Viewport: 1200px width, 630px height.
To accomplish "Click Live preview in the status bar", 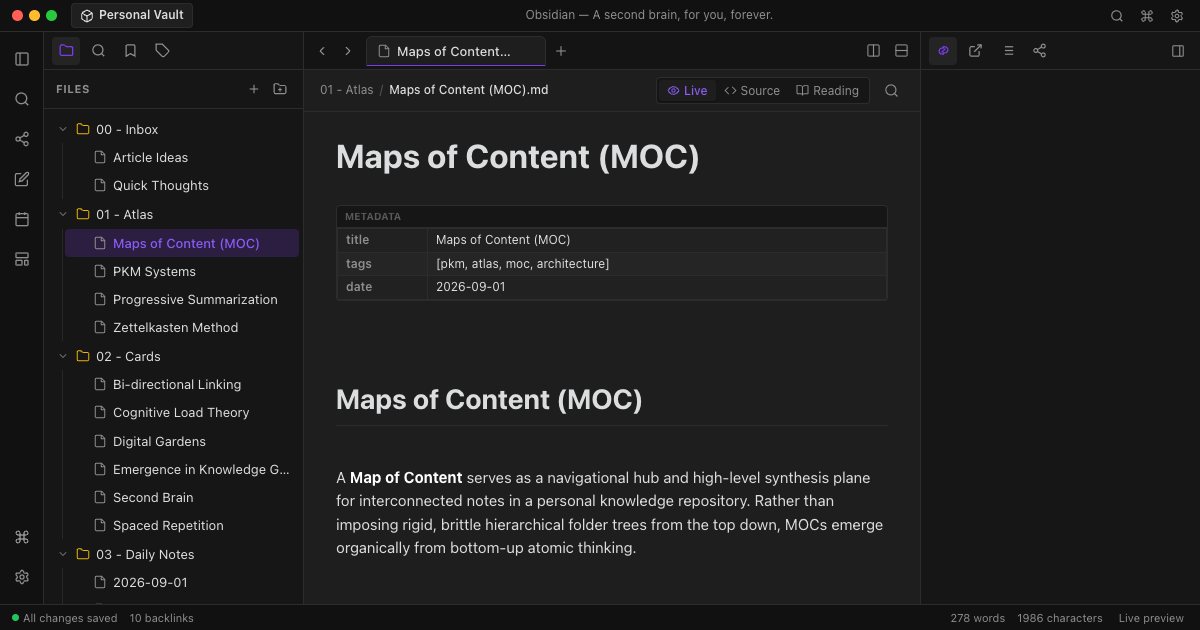I will [x=1151, y=618].
